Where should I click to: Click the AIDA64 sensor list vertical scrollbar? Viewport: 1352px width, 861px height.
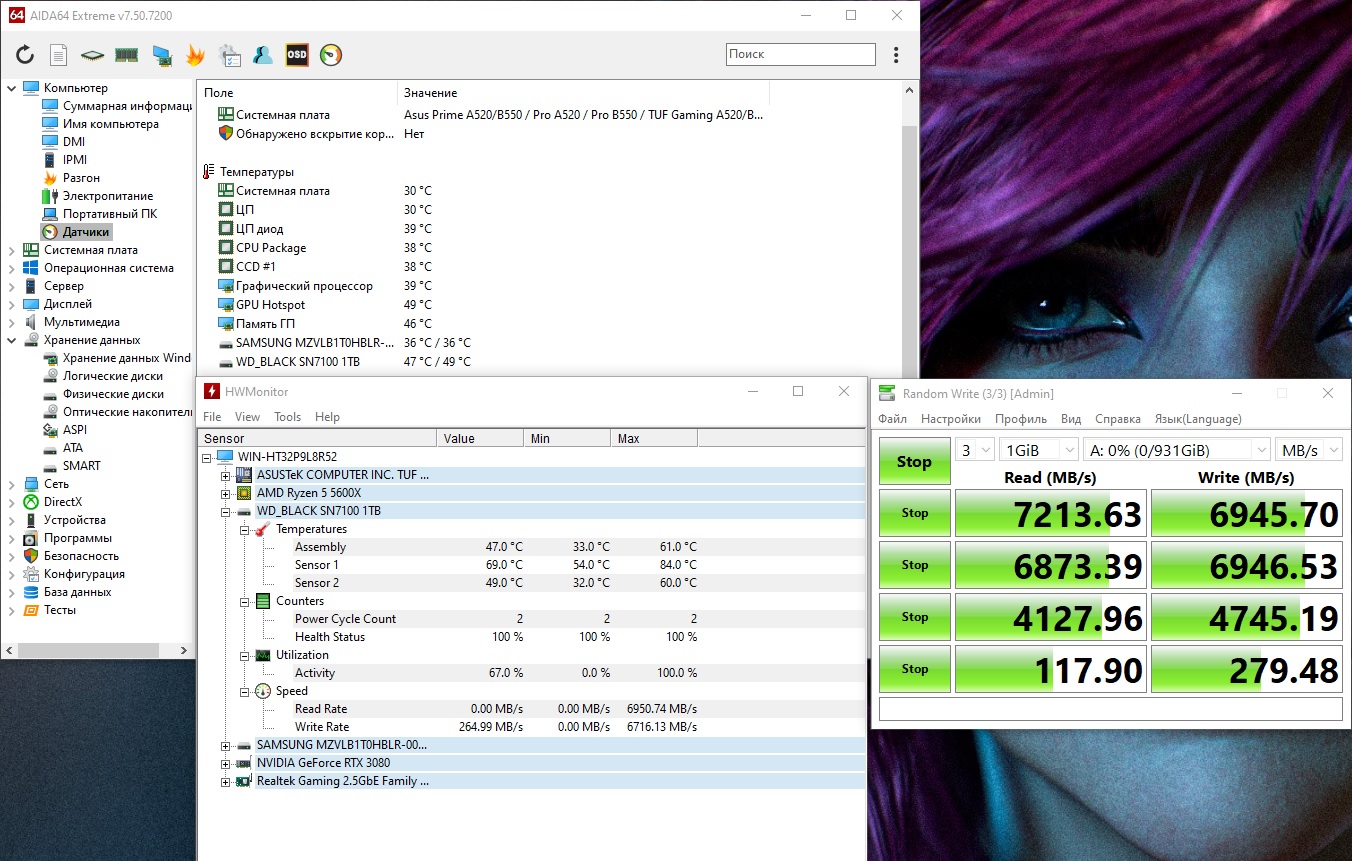coord(910,230)
